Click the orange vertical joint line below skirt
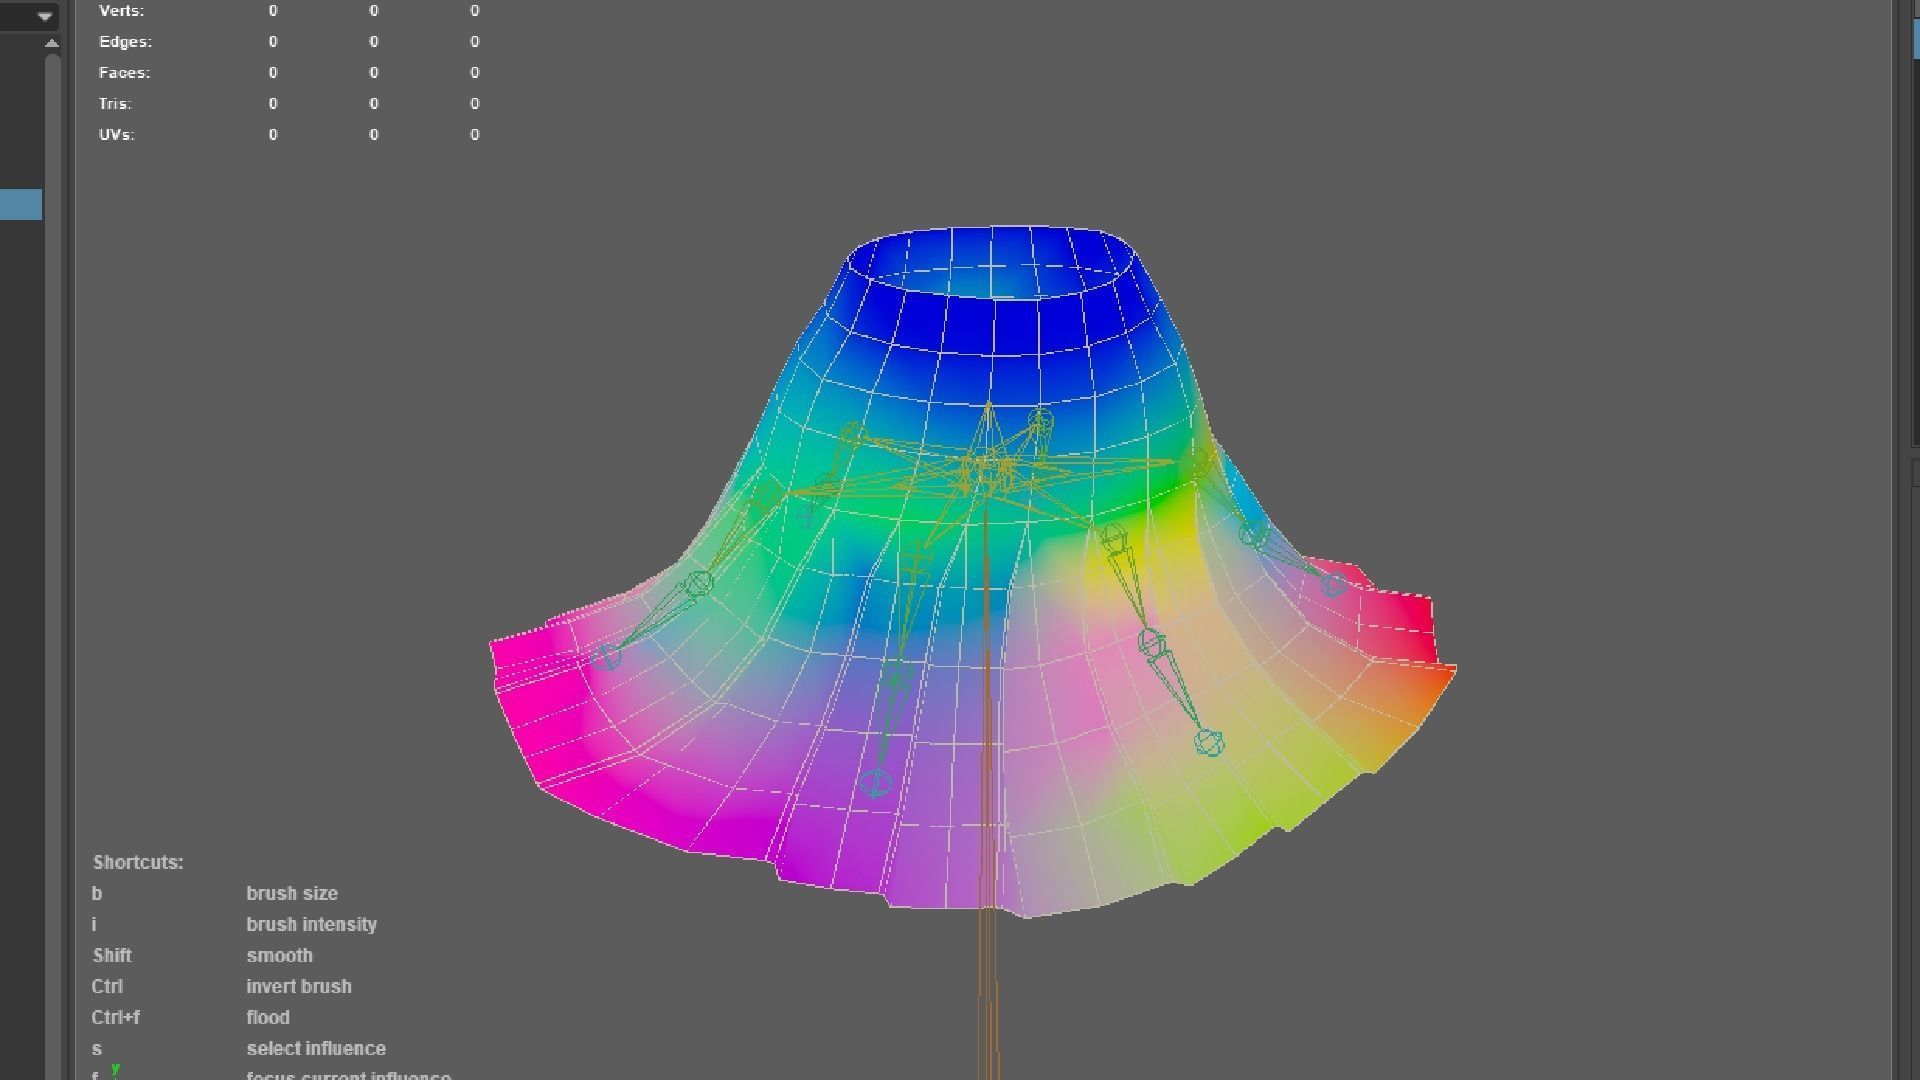The width and height of the screenshot is (1920, 1080). [988, 980]
